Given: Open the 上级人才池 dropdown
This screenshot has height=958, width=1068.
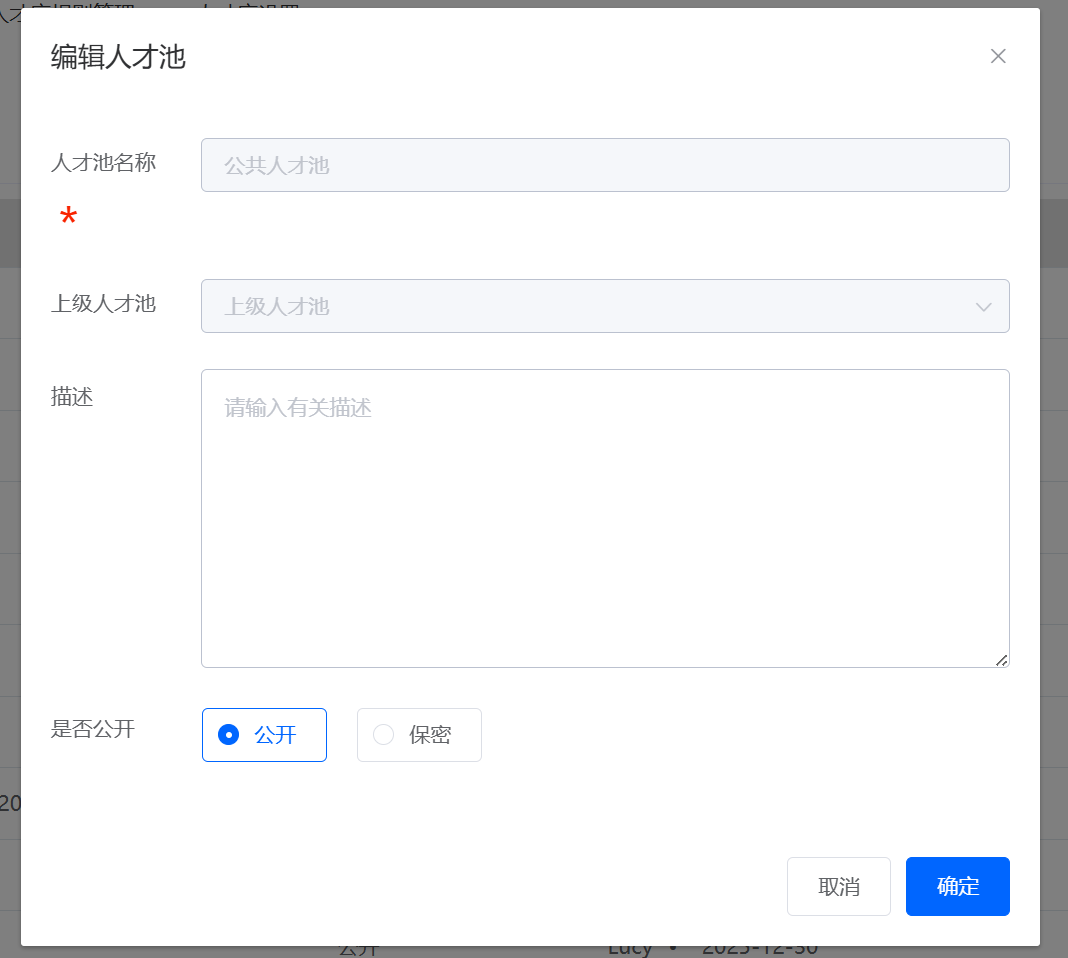Looking at the screenshot, I should point(605,306).
